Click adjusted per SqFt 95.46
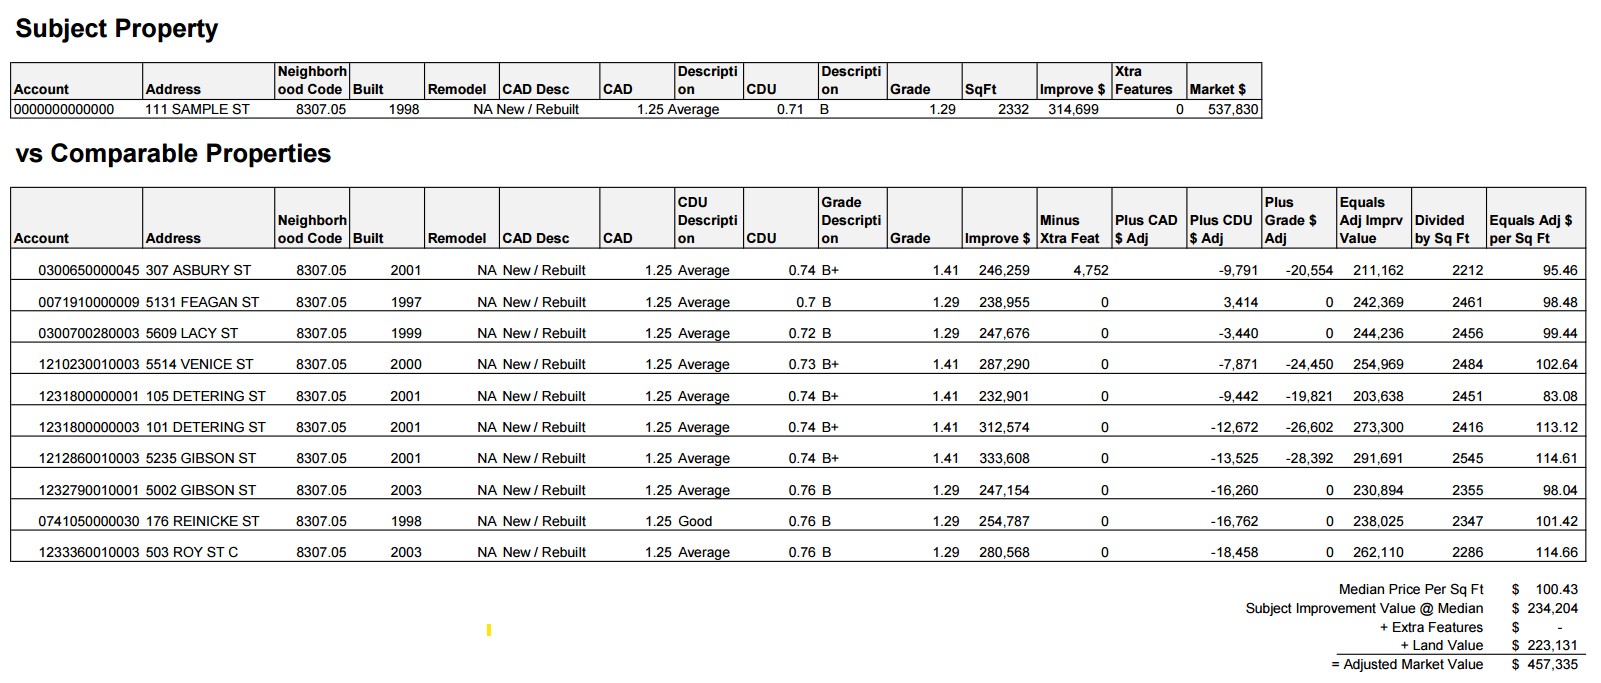The height and width of the screenshot is (683, 1601). 1560,270
